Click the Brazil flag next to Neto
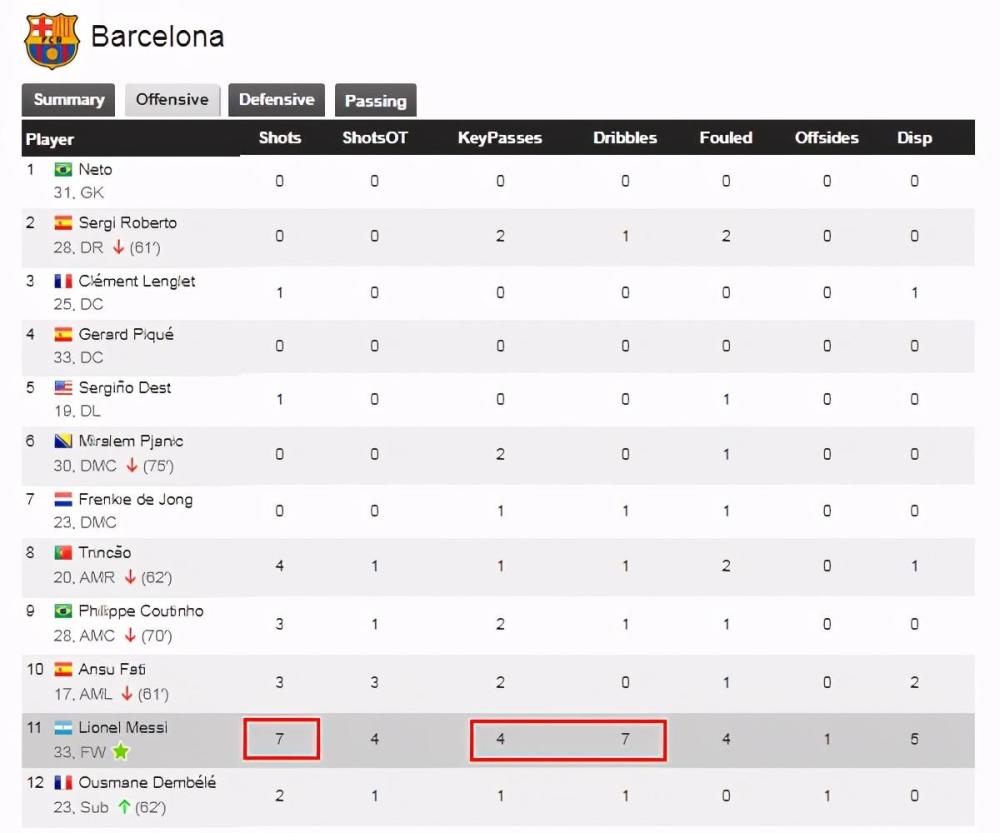This screenshot has height=833, width=1000. pos(63,170)
